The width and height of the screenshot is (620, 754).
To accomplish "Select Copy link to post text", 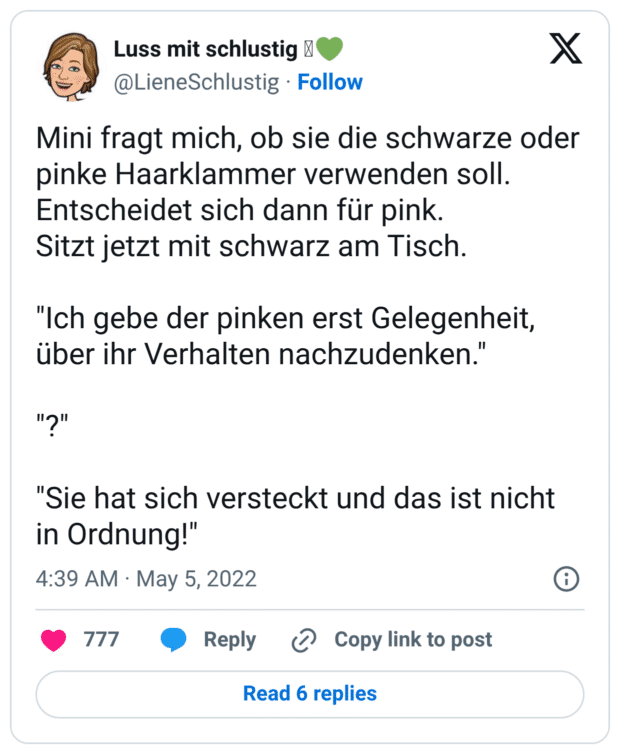I will (412, 640).
